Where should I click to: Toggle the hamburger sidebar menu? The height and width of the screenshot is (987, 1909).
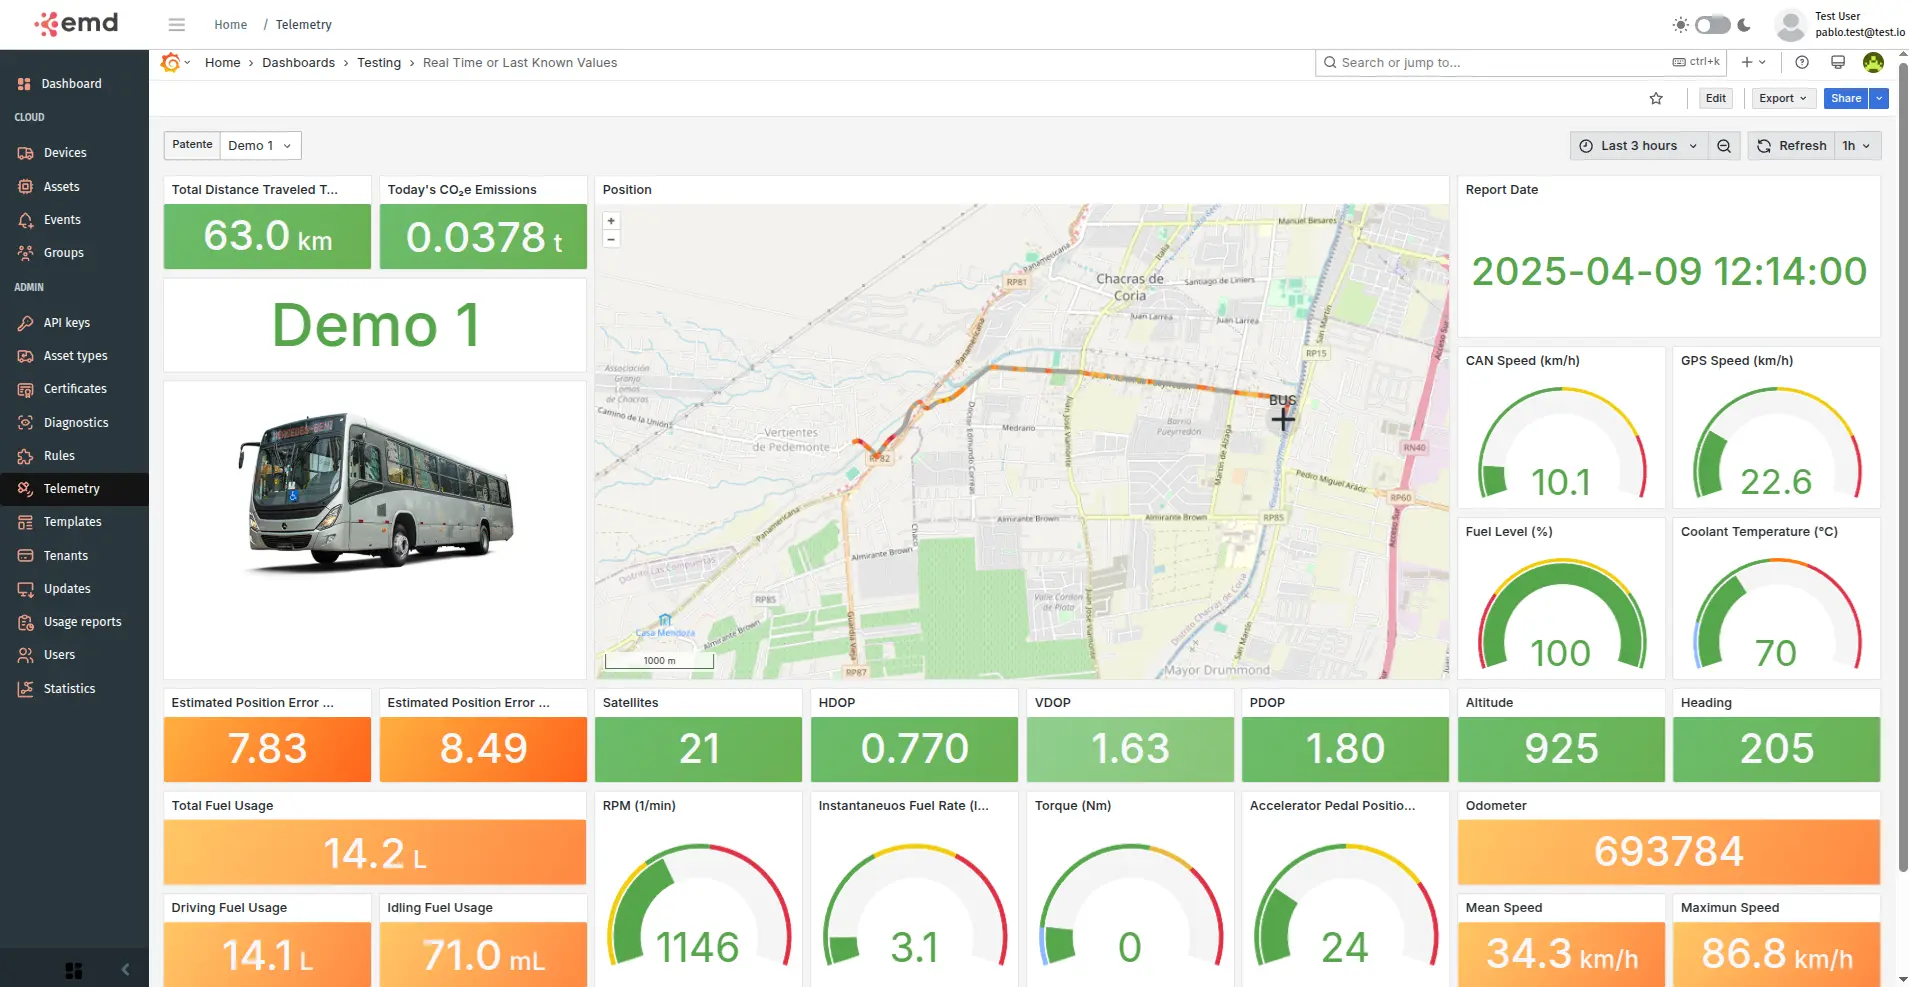[177, 24]
